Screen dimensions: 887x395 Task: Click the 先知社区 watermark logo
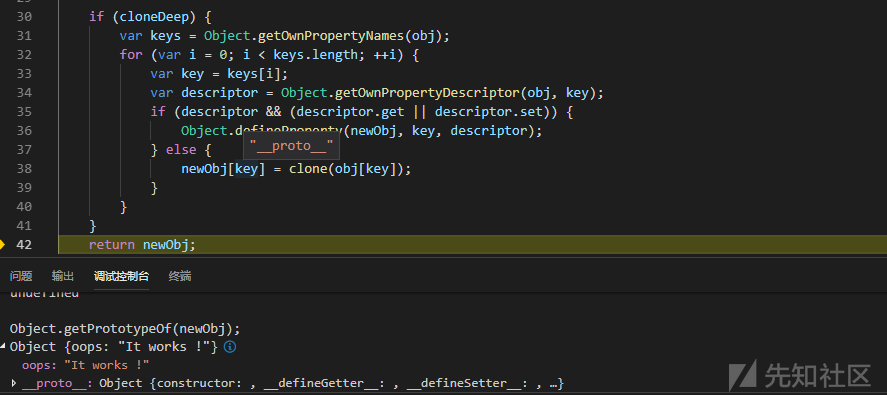pyautogui.click(x=799, y=375)
